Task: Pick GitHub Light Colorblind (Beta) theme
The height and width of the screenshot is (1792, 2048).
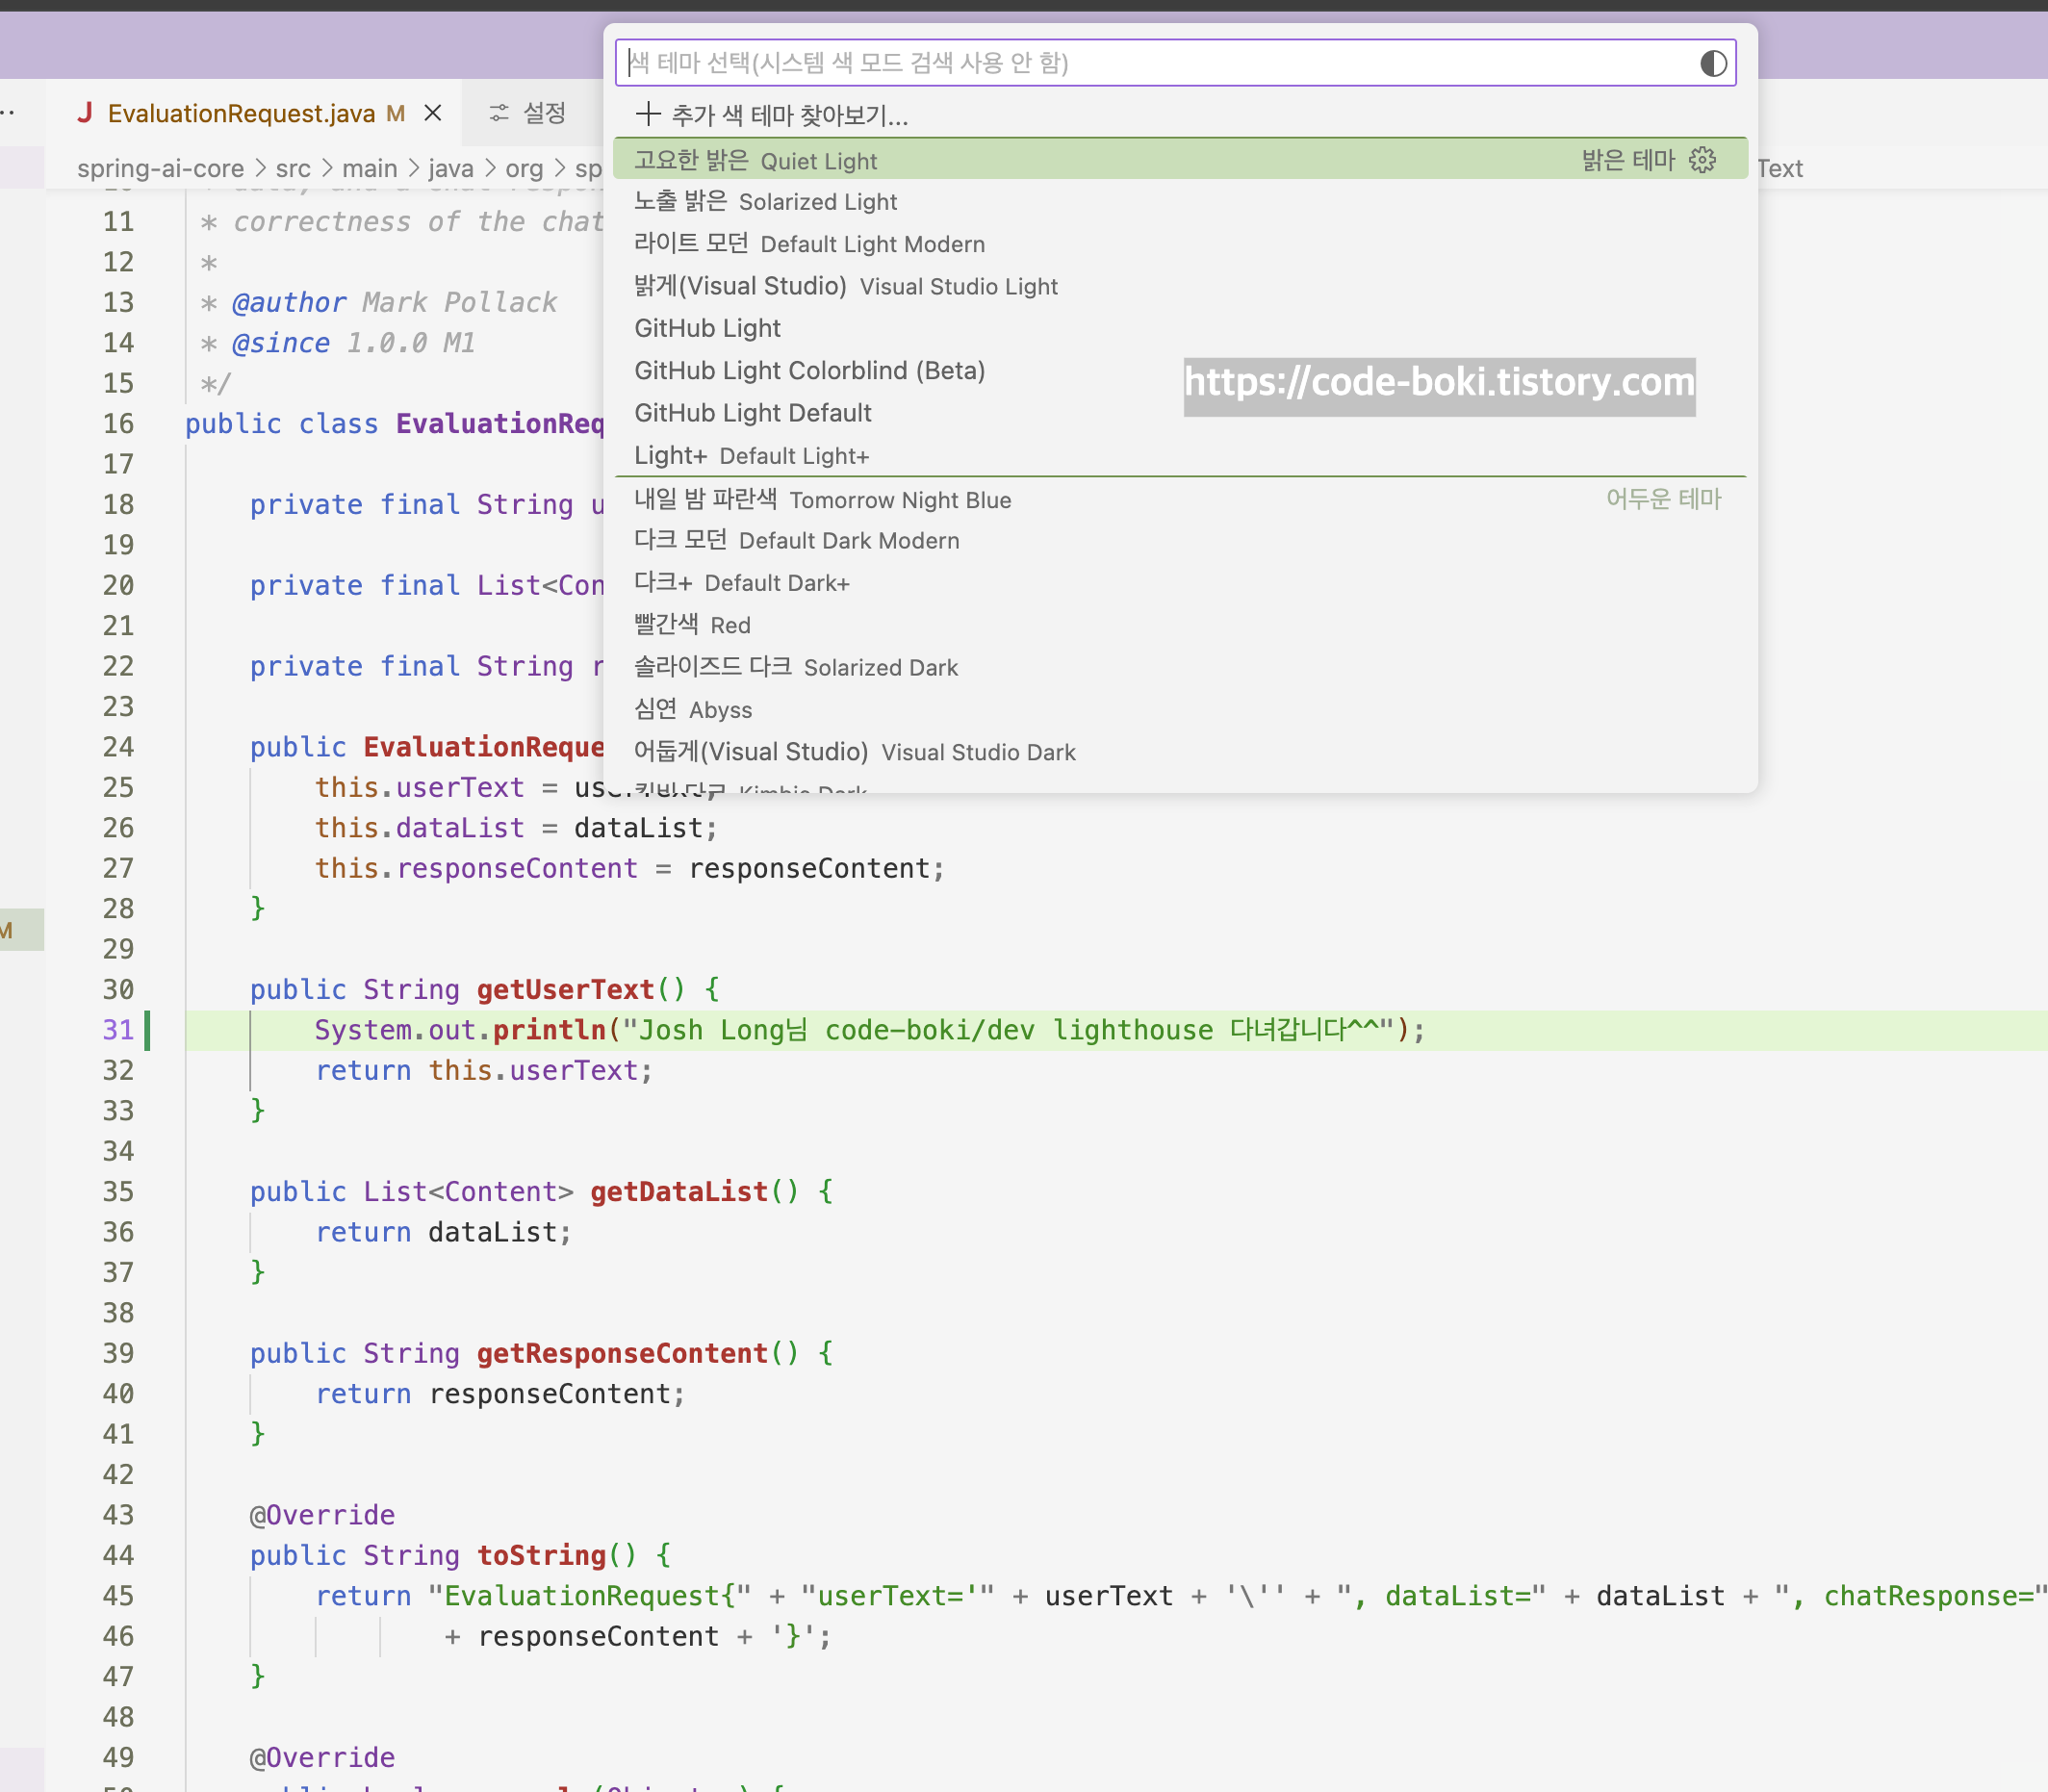Action: (810, 371)
